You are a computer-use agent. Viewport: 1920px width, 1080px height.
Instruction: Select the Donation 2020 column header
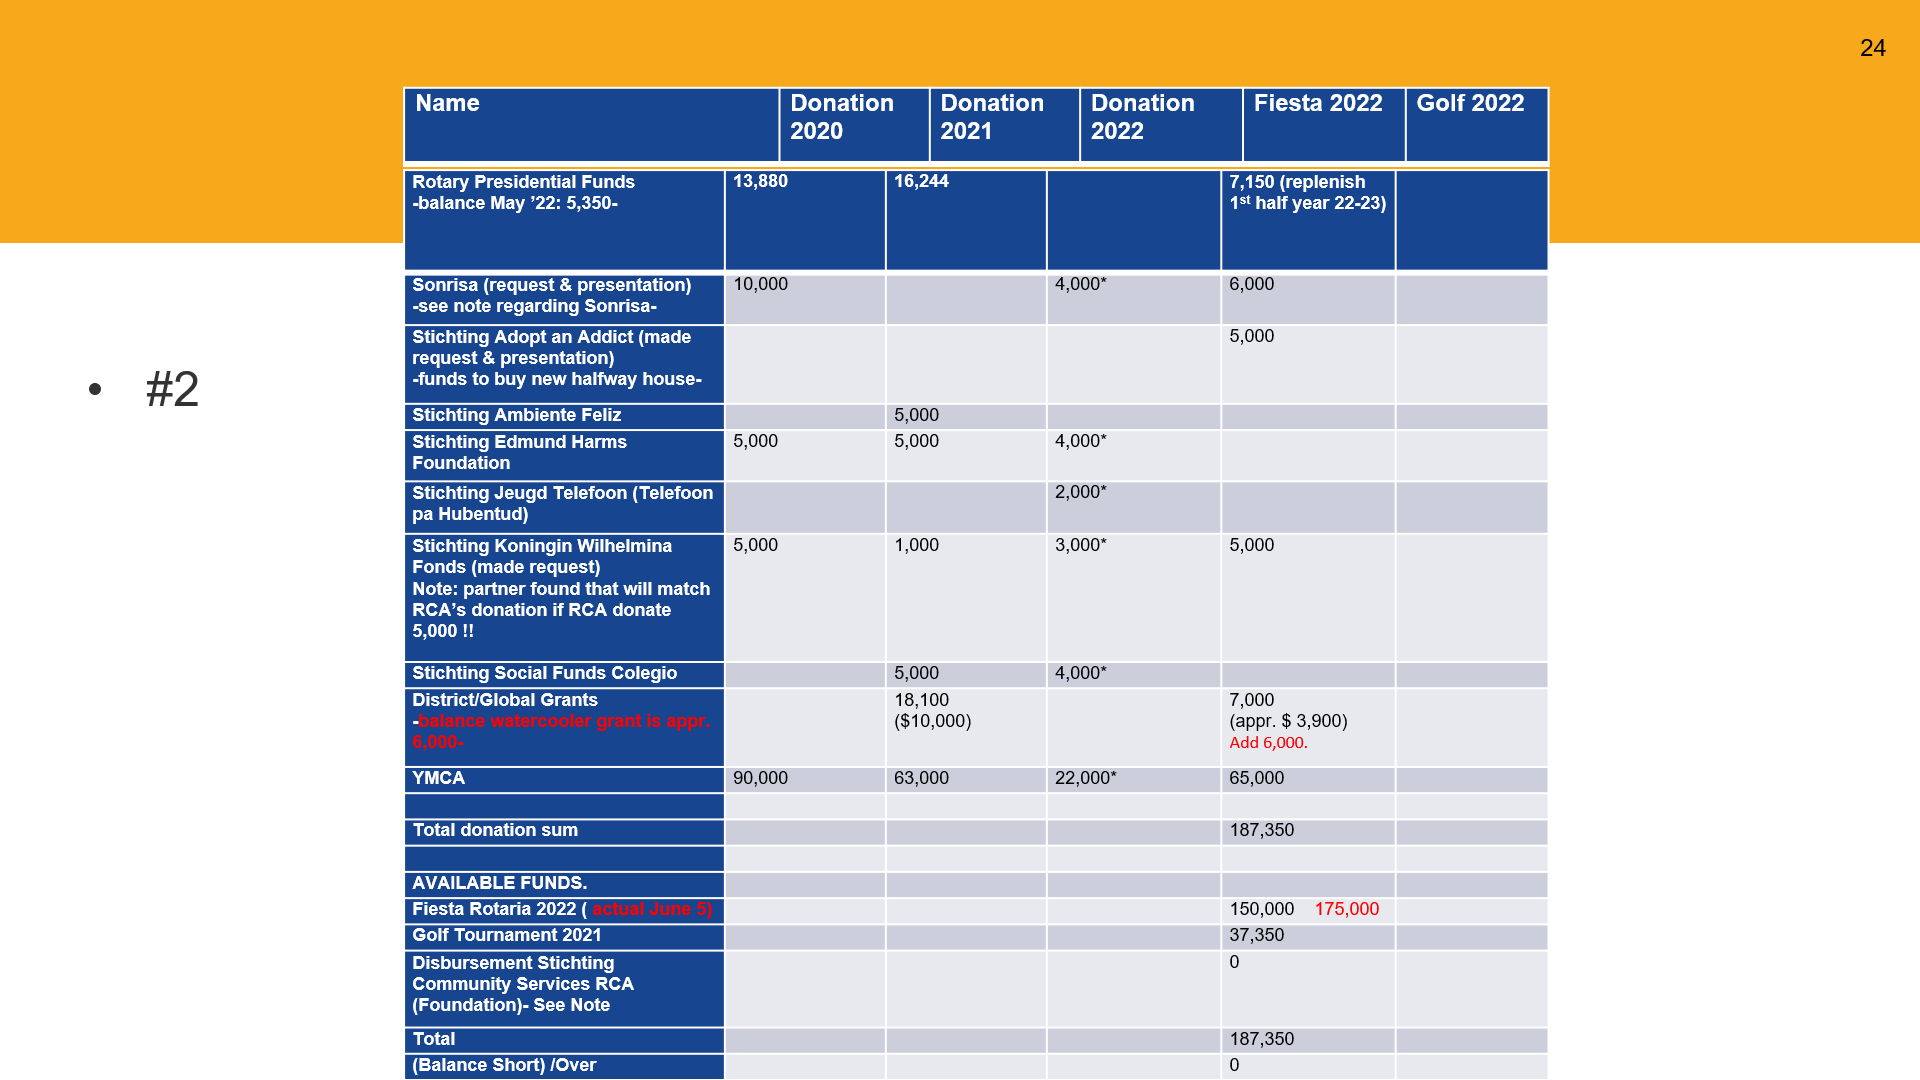pyautogui.click(x=854, y=125)
